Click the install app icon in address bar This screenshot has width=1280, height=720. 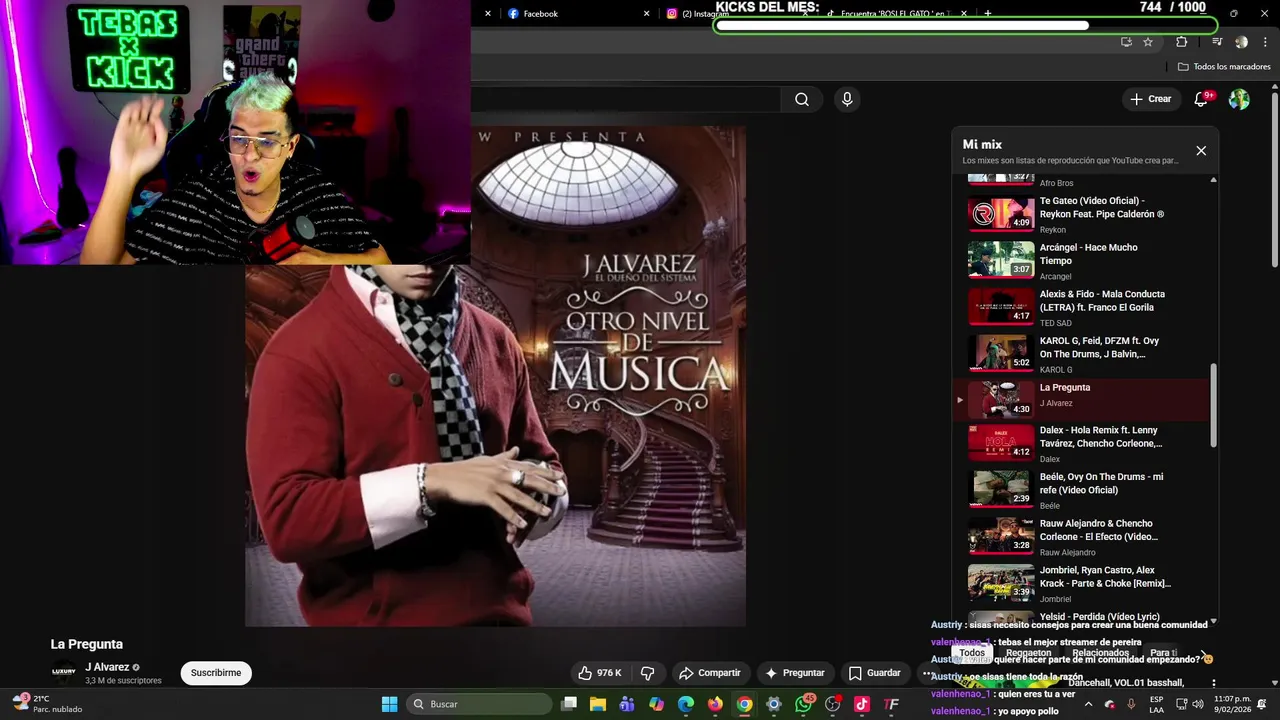click(1126, 42)
